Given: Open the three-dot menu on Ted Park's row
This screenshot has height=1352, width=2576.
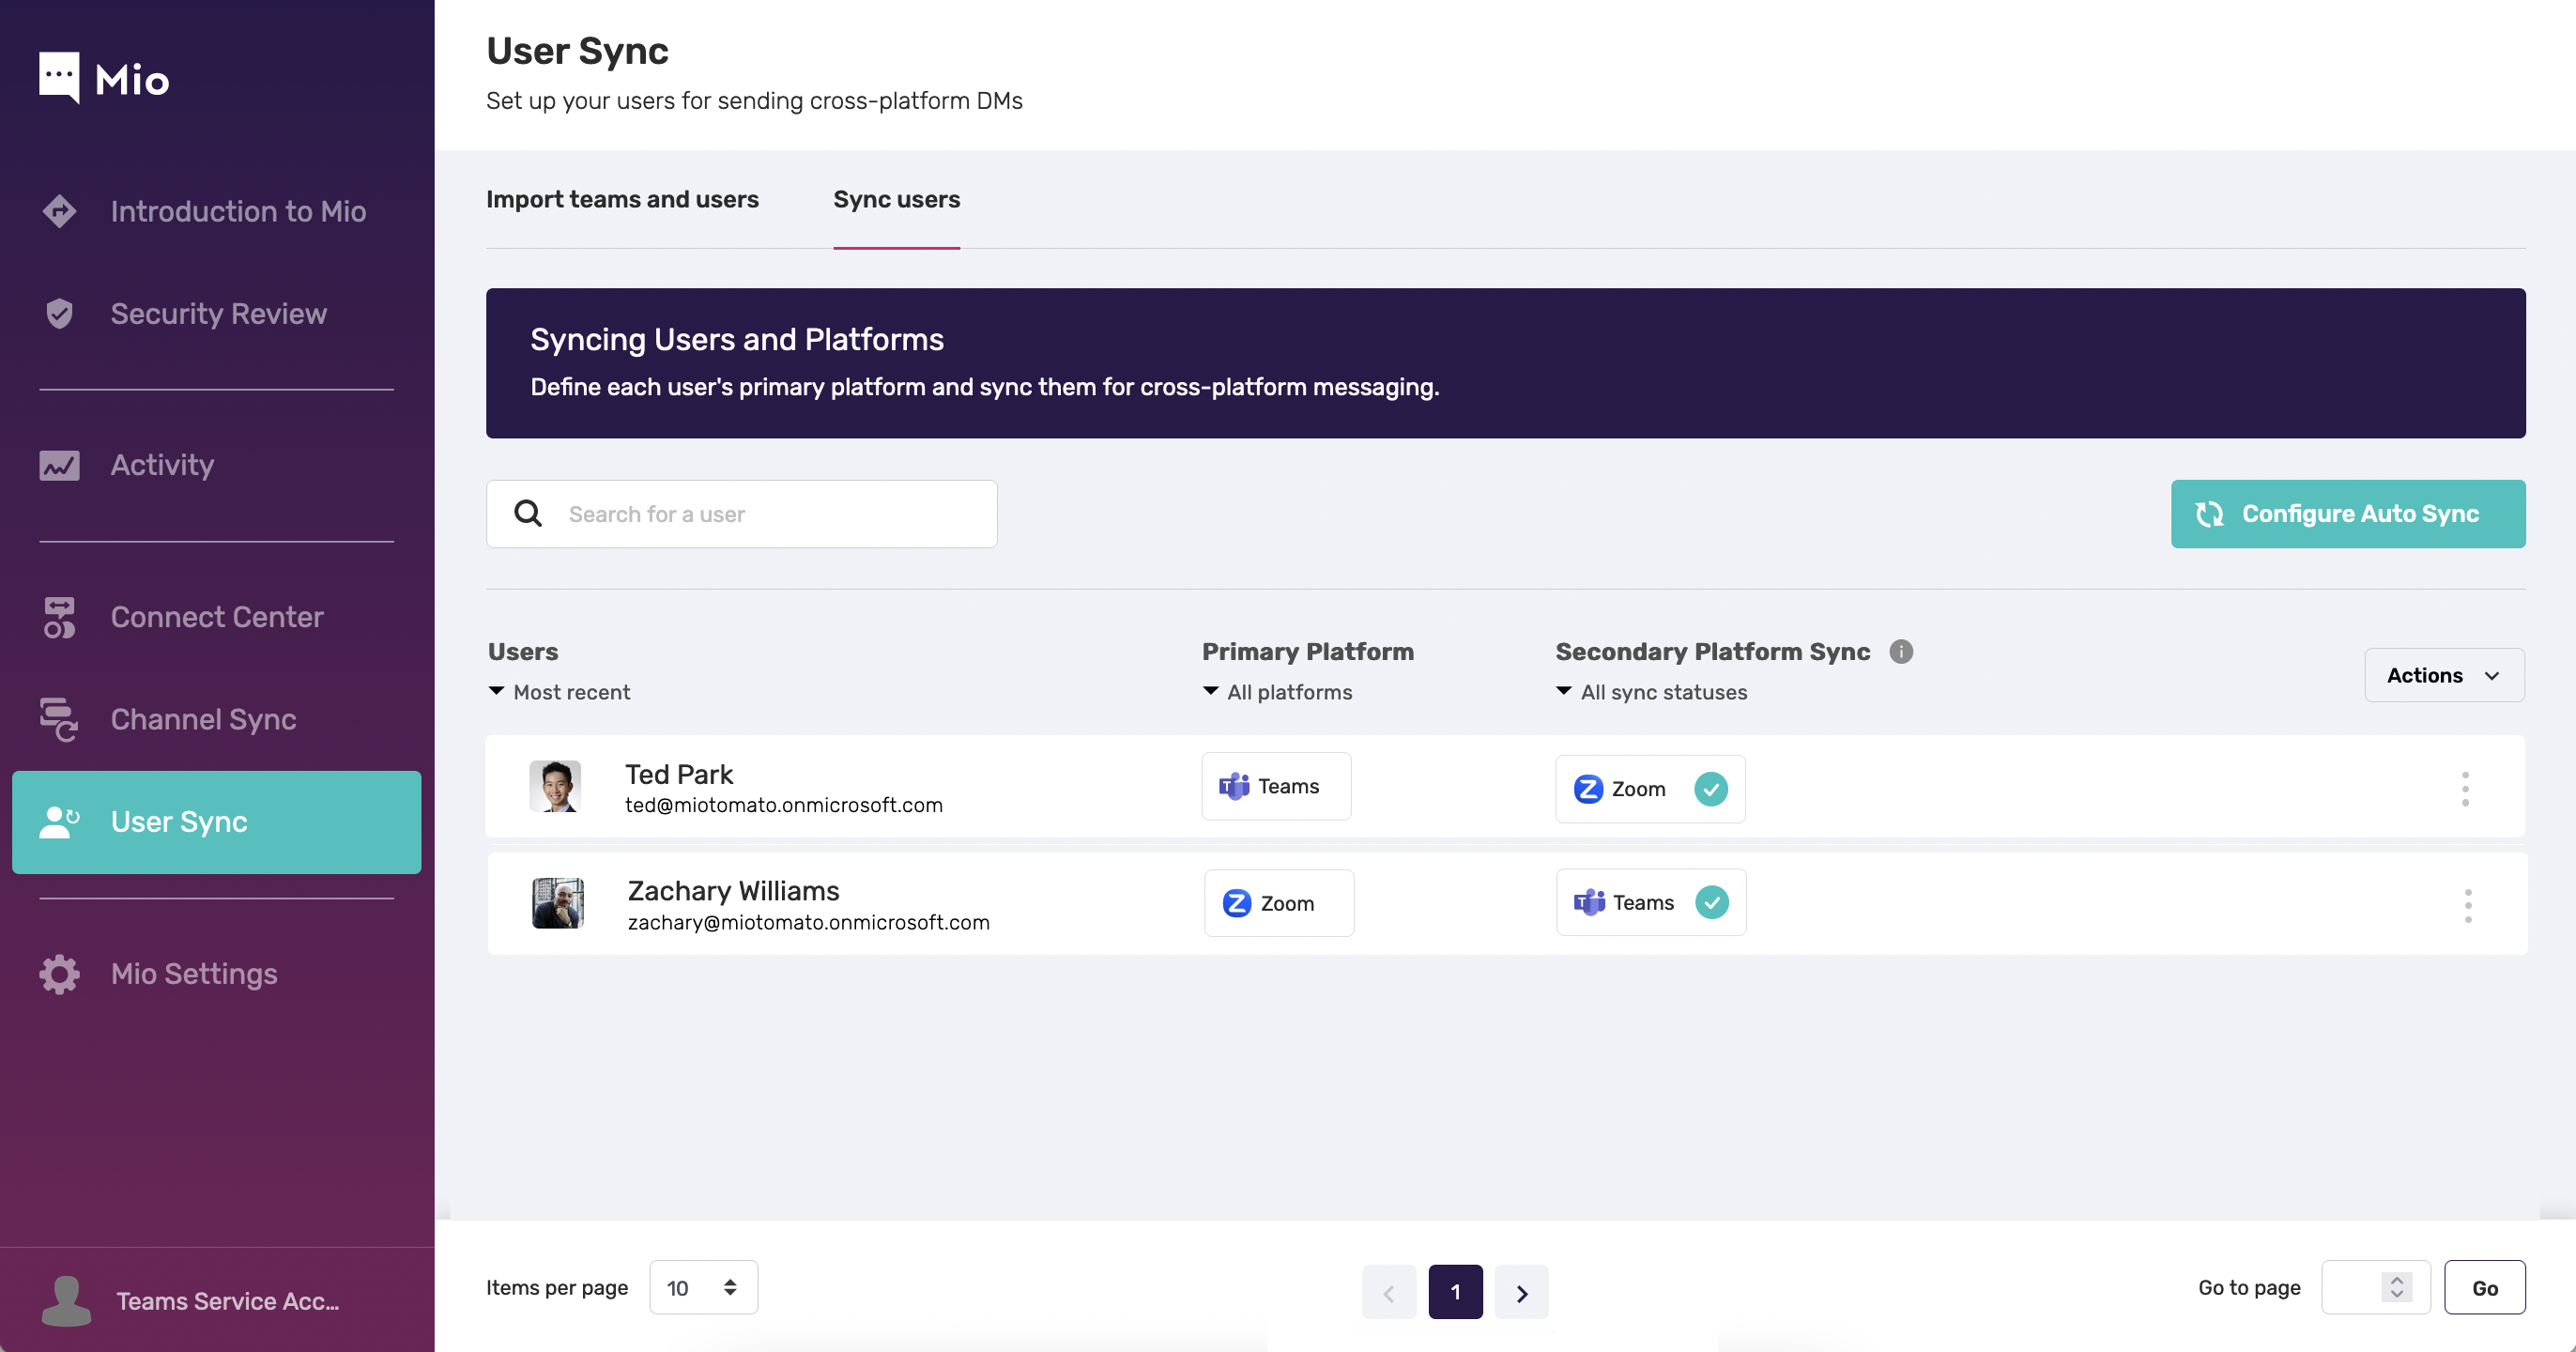Looking at the screenshot, I should coord(2466,787).
